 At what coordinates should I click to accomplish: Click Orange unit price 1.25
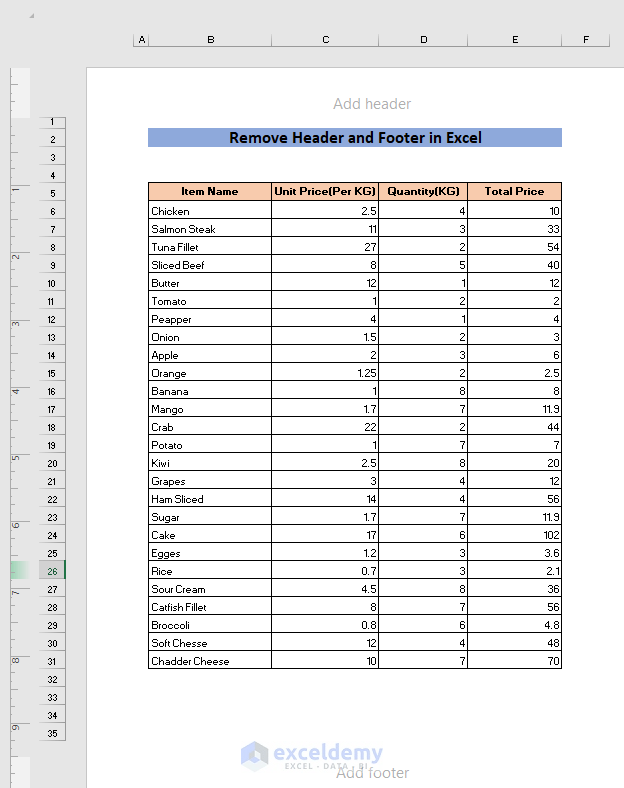(x=325, y=373)
